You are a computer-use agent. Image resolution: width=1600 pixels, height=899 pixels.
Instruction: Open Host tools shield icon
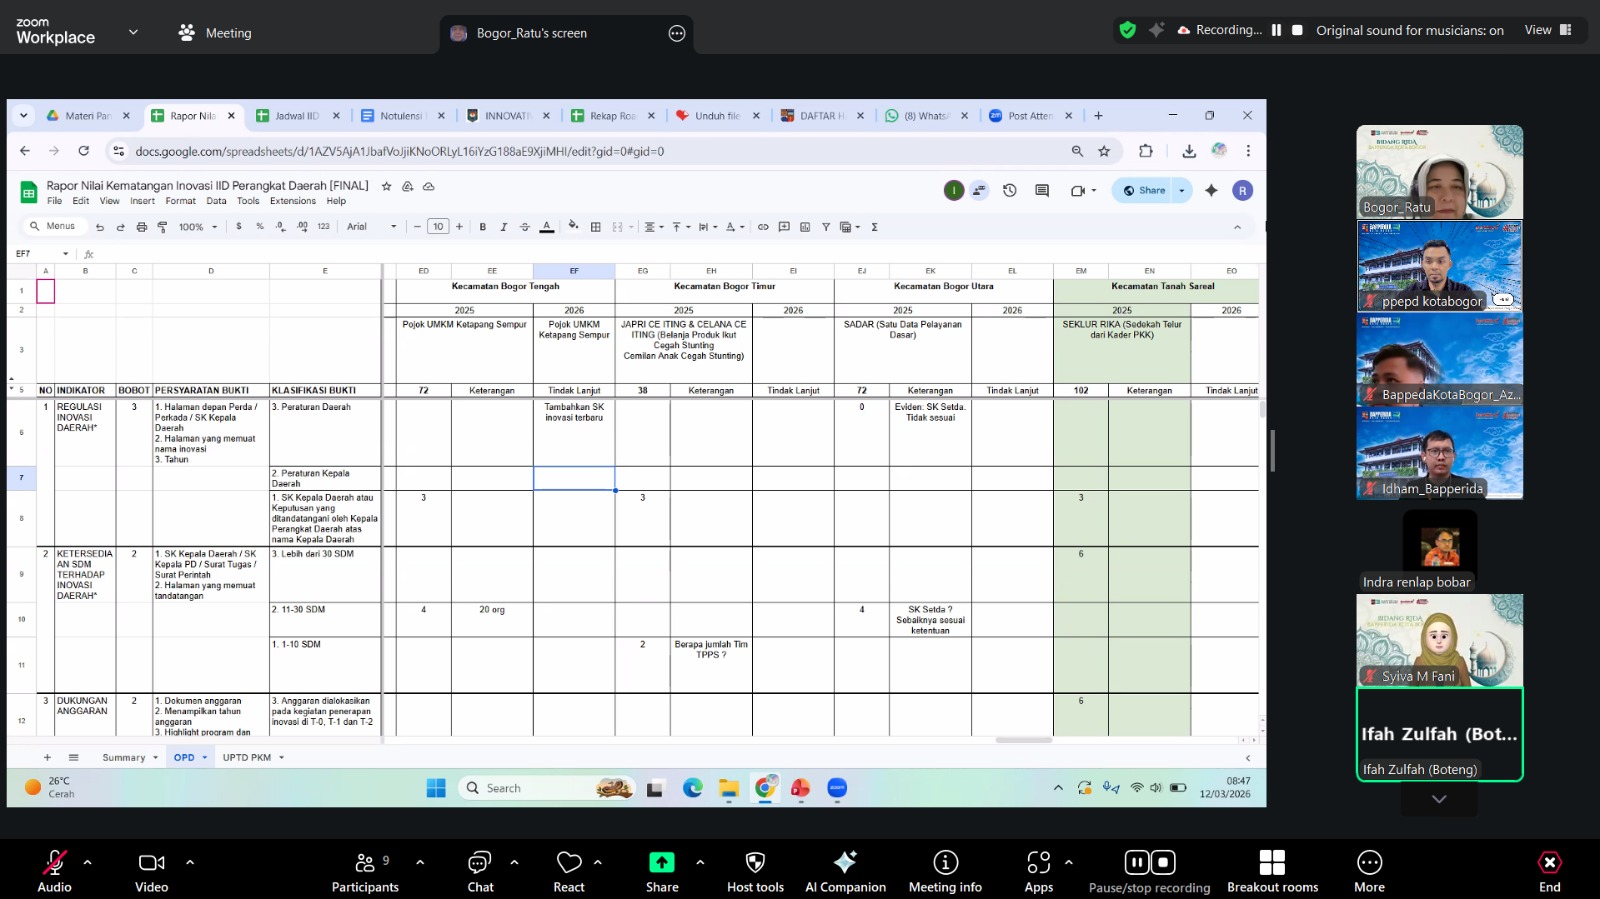tap(755, 863)
